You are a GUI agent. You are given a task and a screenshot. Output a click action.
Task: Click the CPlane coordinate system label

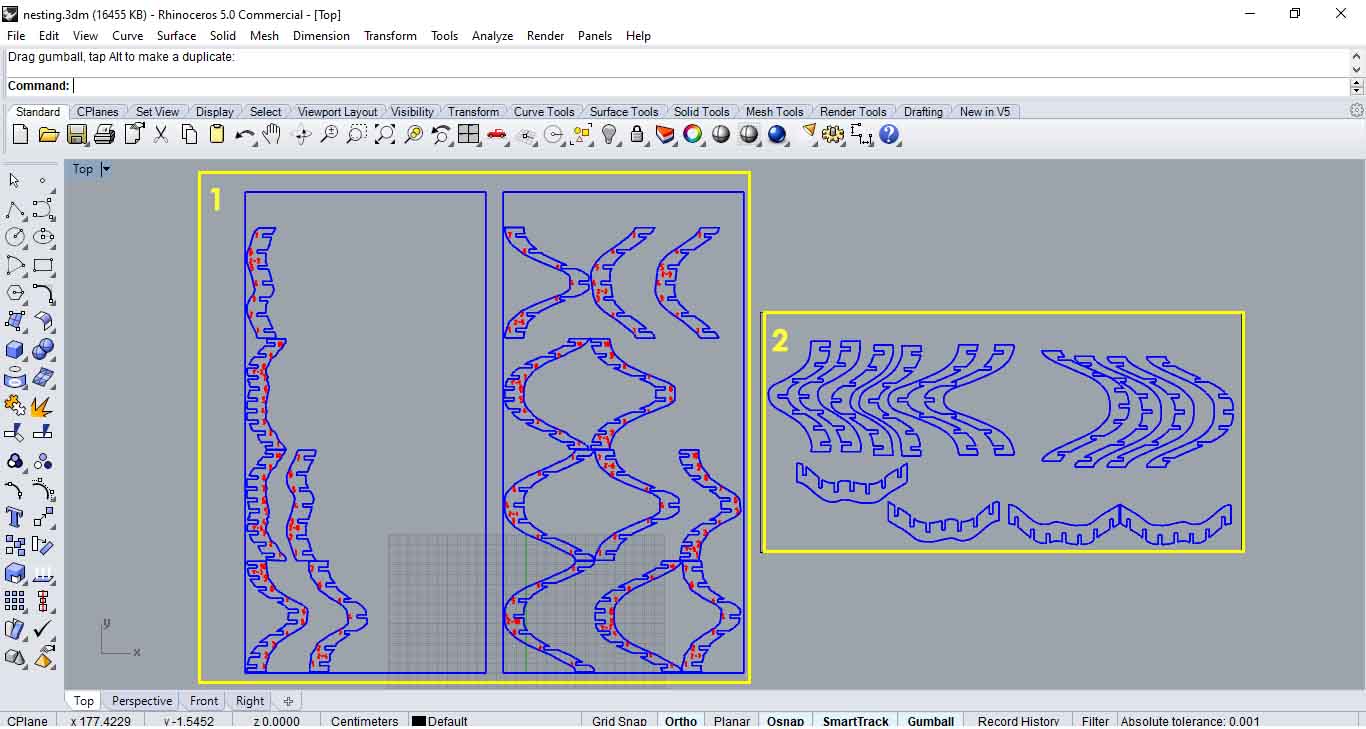(x=27, y=721)
